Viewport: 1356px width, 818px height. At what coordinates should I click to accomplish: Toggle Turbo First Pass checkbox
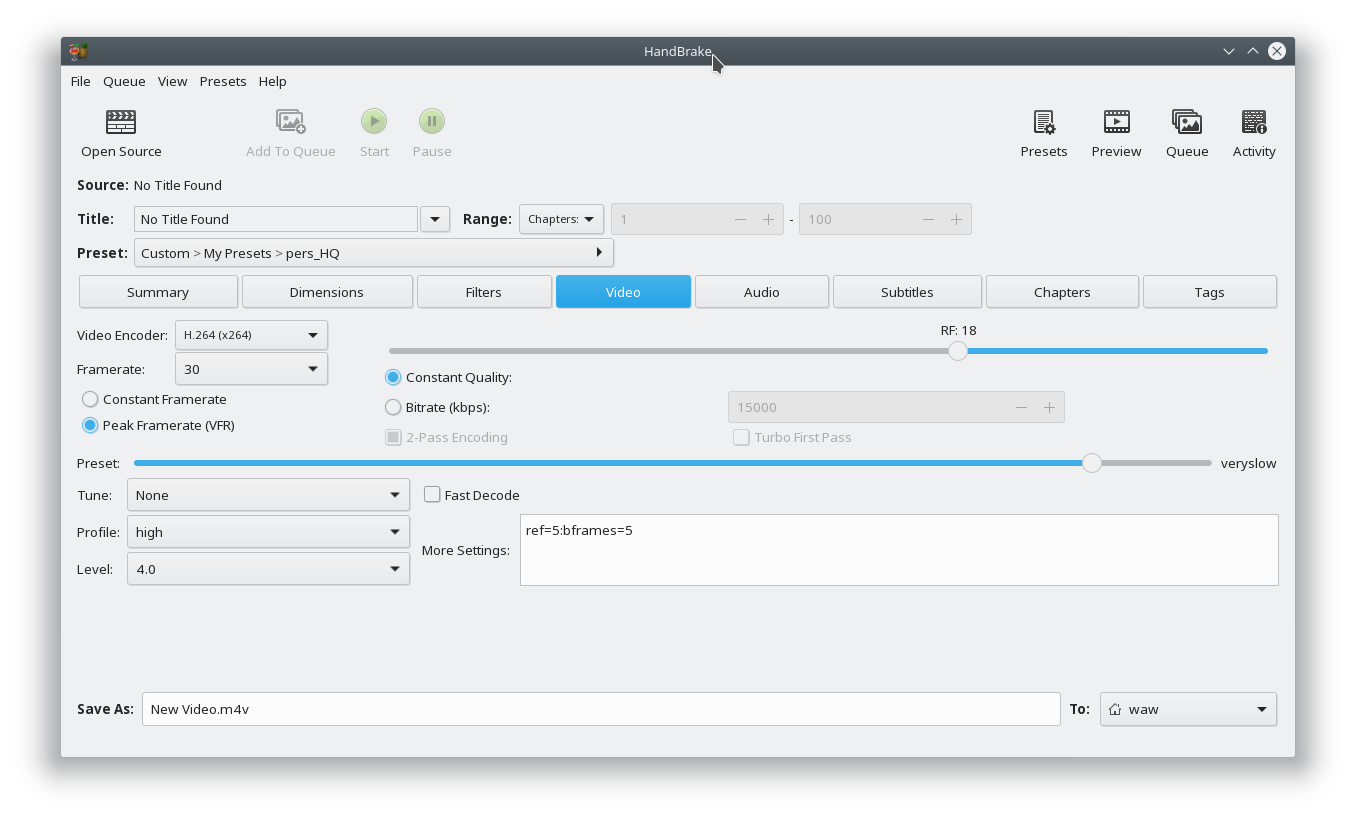(741, 437)
